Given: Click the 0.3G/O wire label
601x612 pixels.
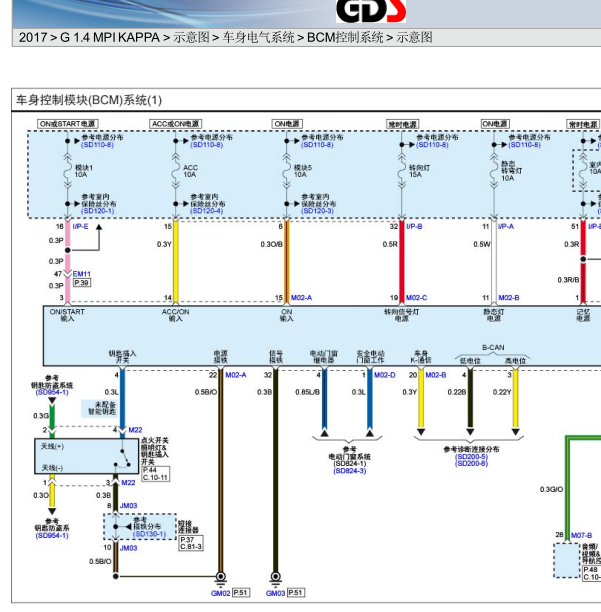Looking at the screenshot, I should (551, 489).
